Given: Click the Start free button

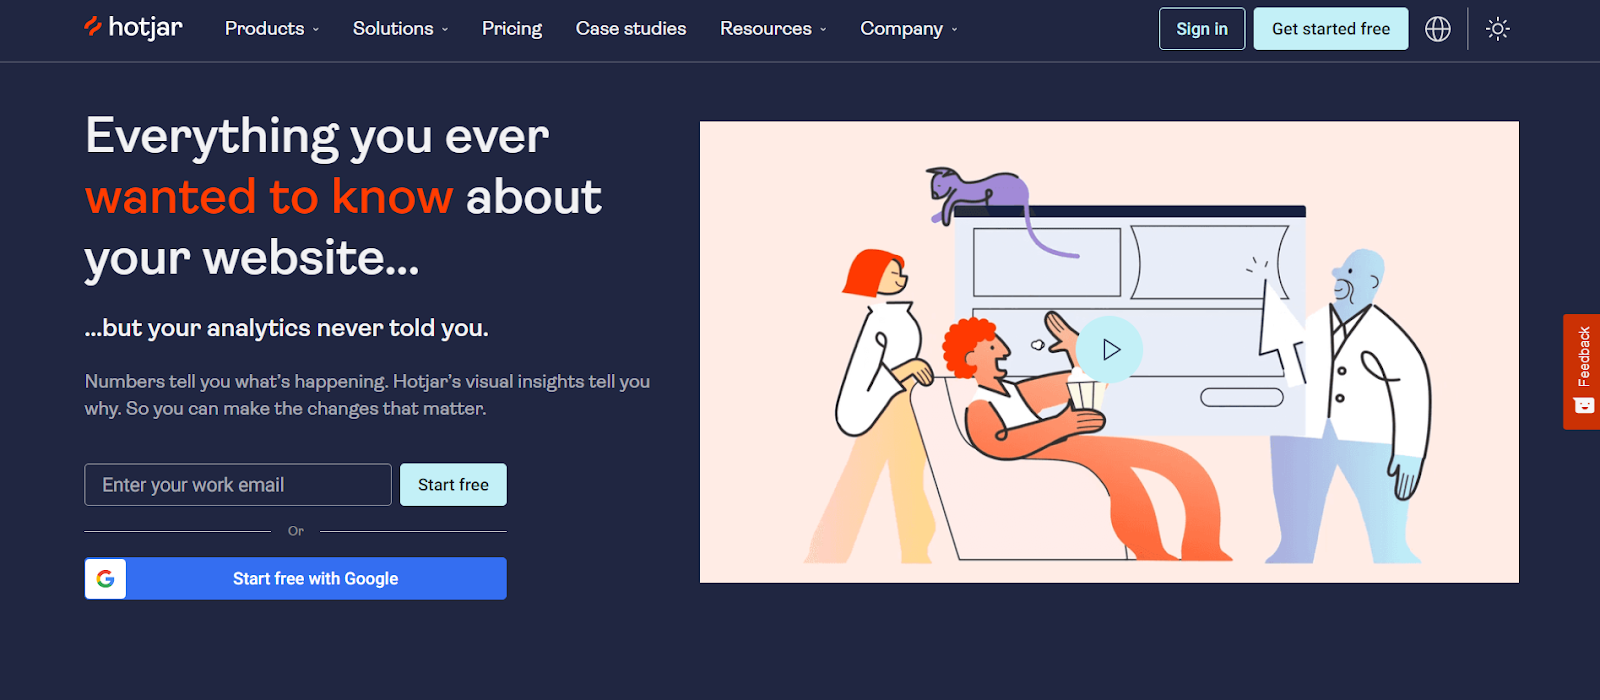Looking at the screenshot, I should click(x=453, y=485).
